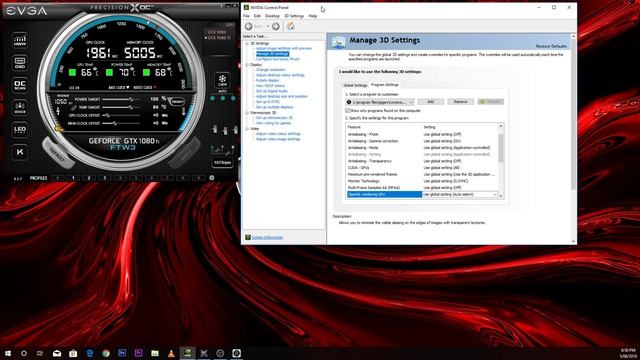Open the OpenGL rendering GPU setting dropdown

[460, 194]
